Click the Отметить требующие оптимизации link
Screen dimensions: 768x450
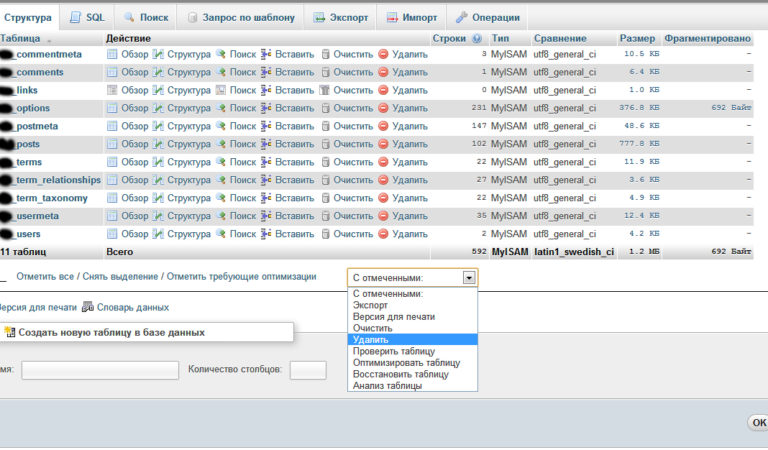click(x=241, y=277)
